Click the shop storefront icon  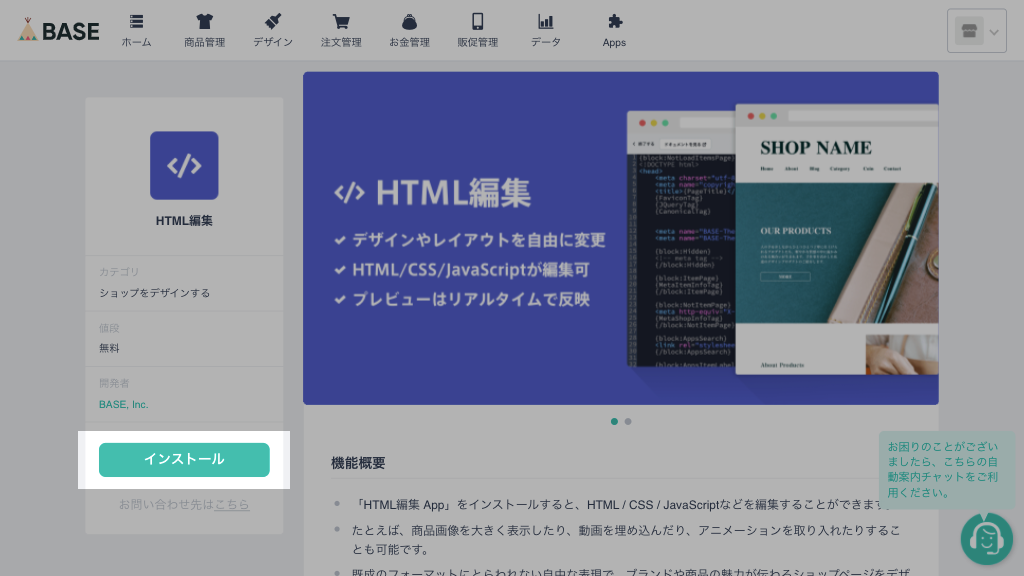pos(969,31)
